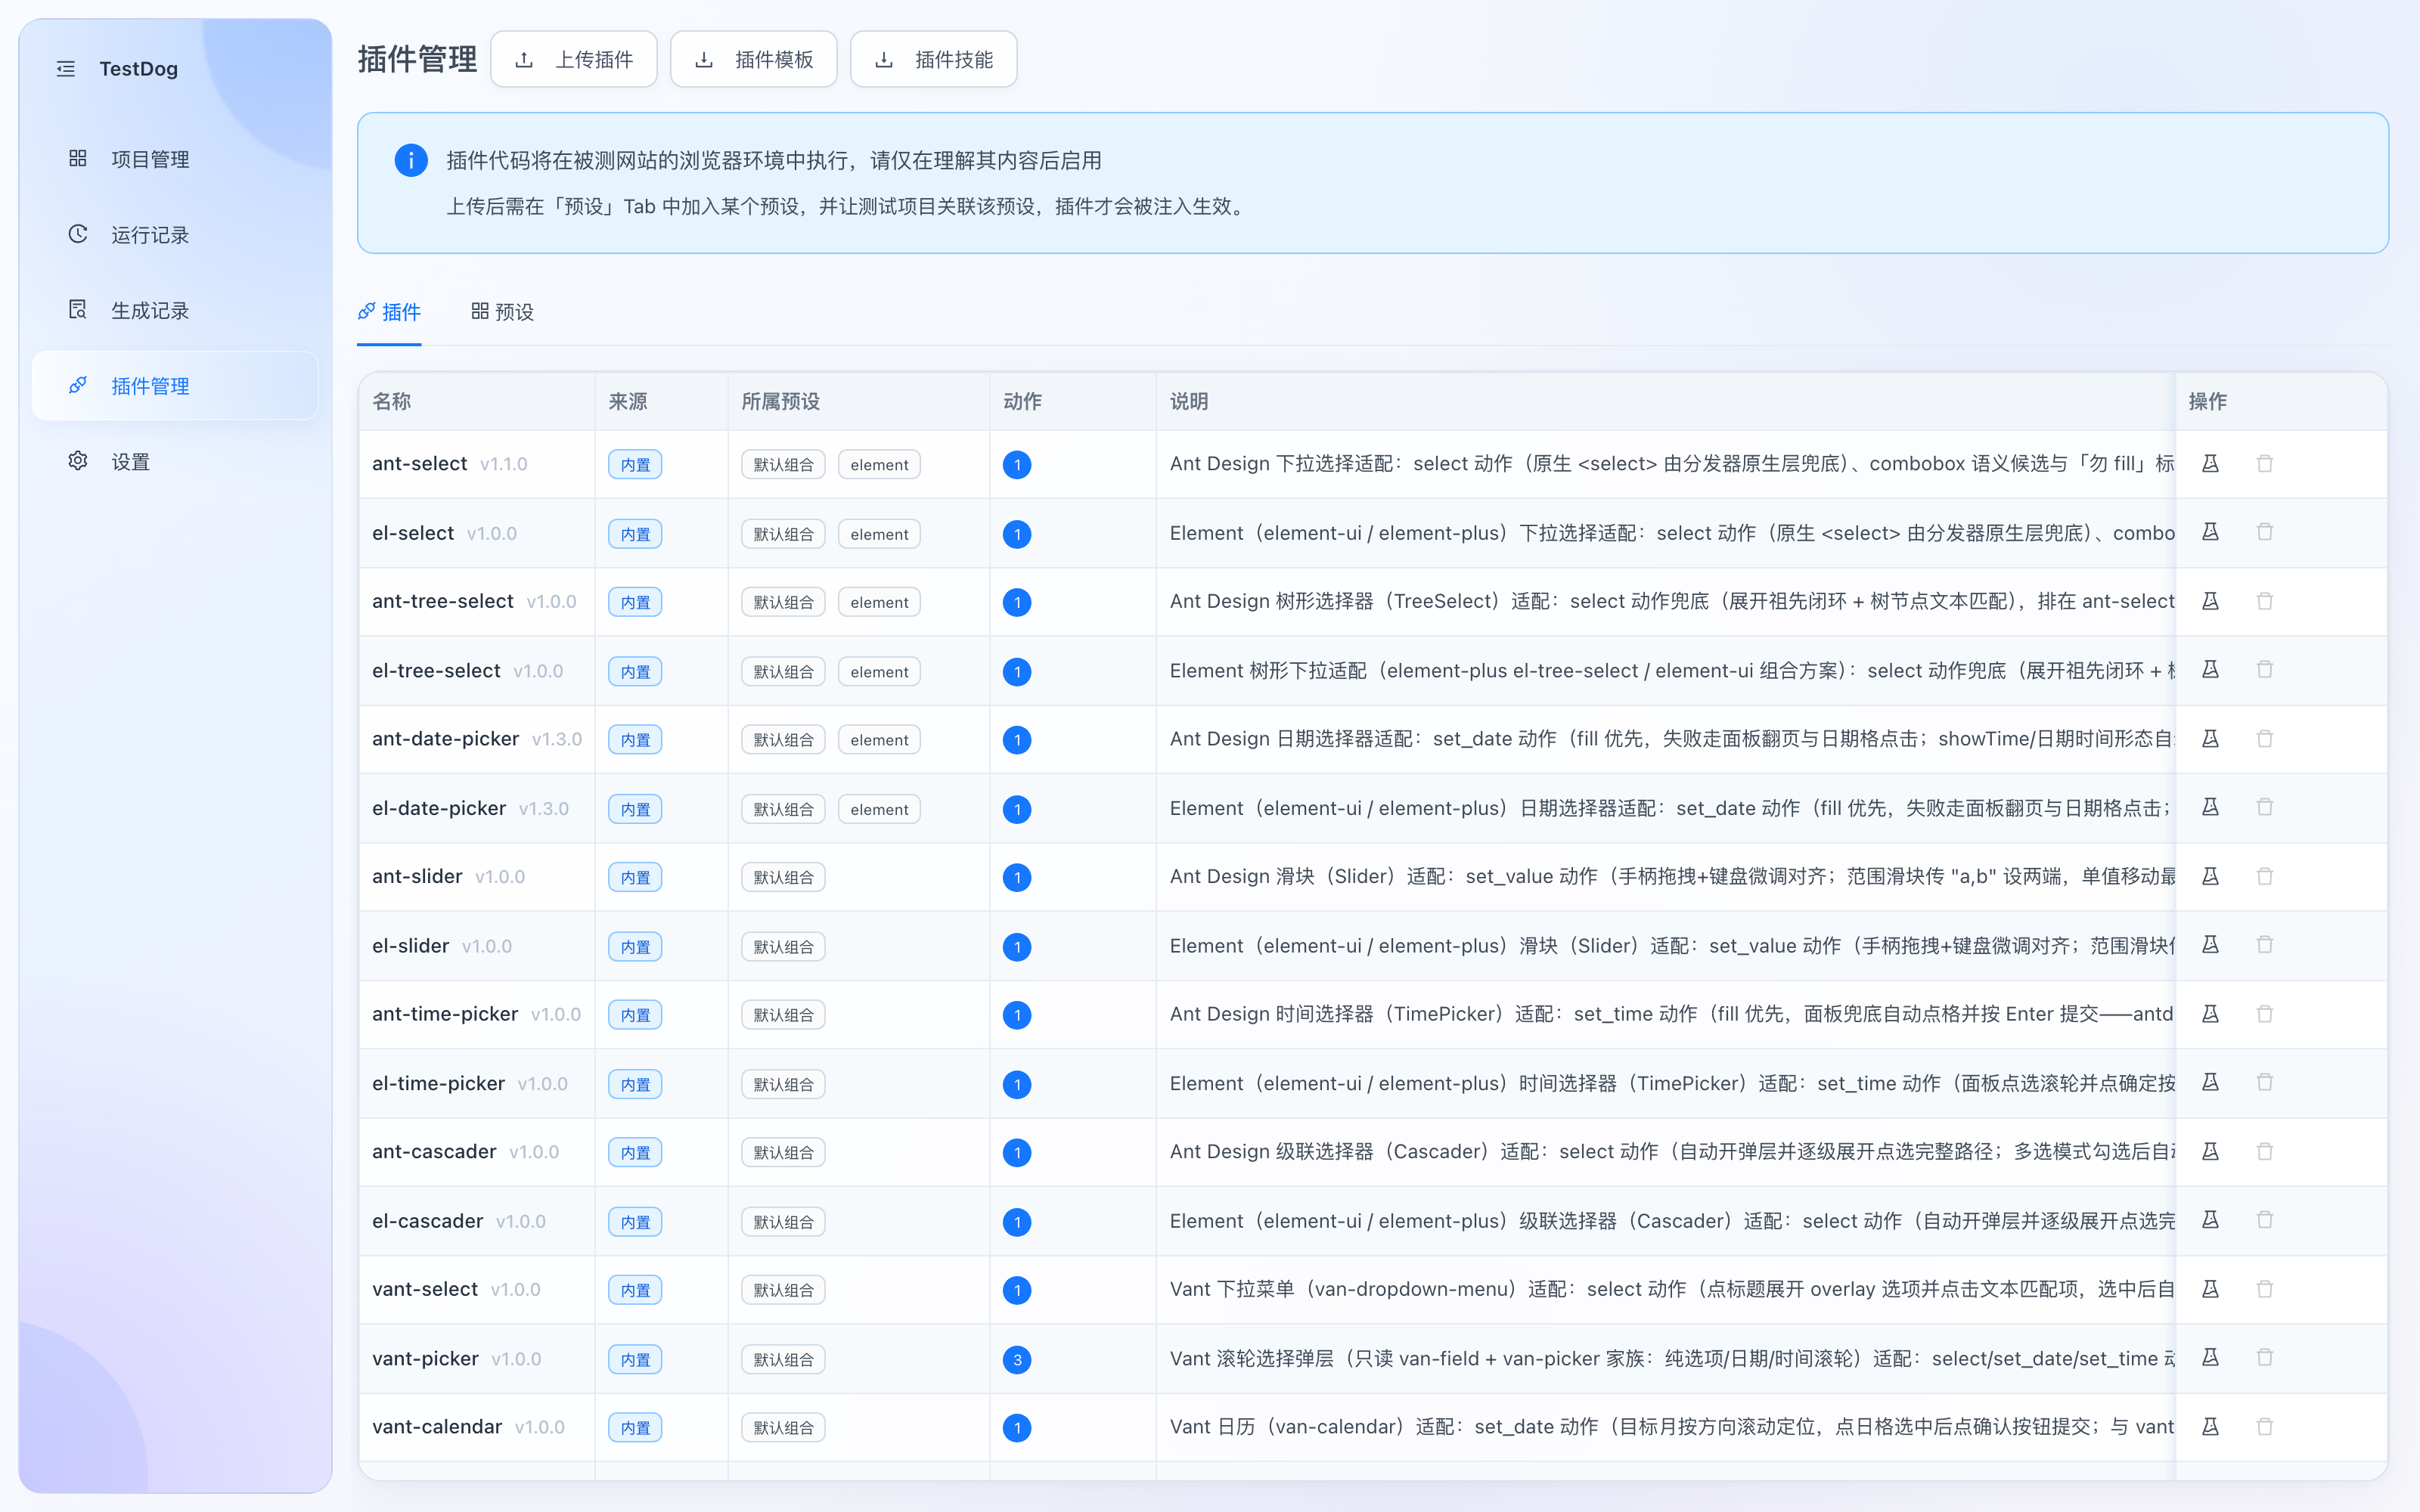Test the el-slider plugin with its flask icon
The width and height of the screenshot is (2420, 1512).
[2210, 945]
